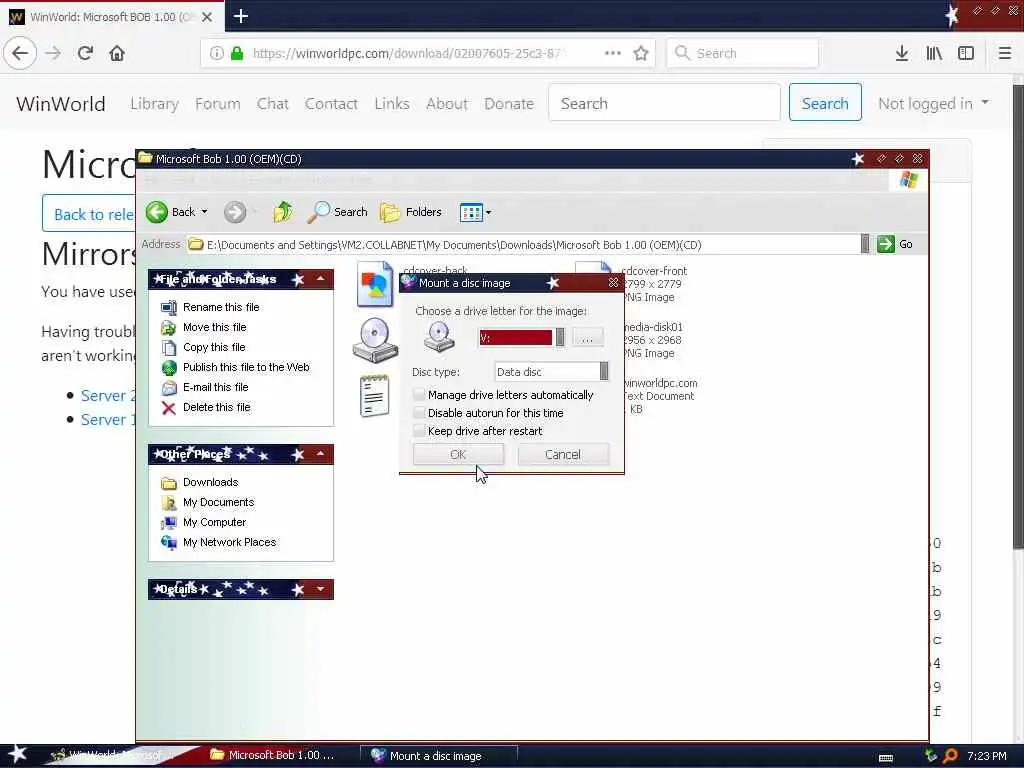This screenshot has height=768, width=1024.
Task: Open Forum in WinWorld navigation
Action: 217,104
